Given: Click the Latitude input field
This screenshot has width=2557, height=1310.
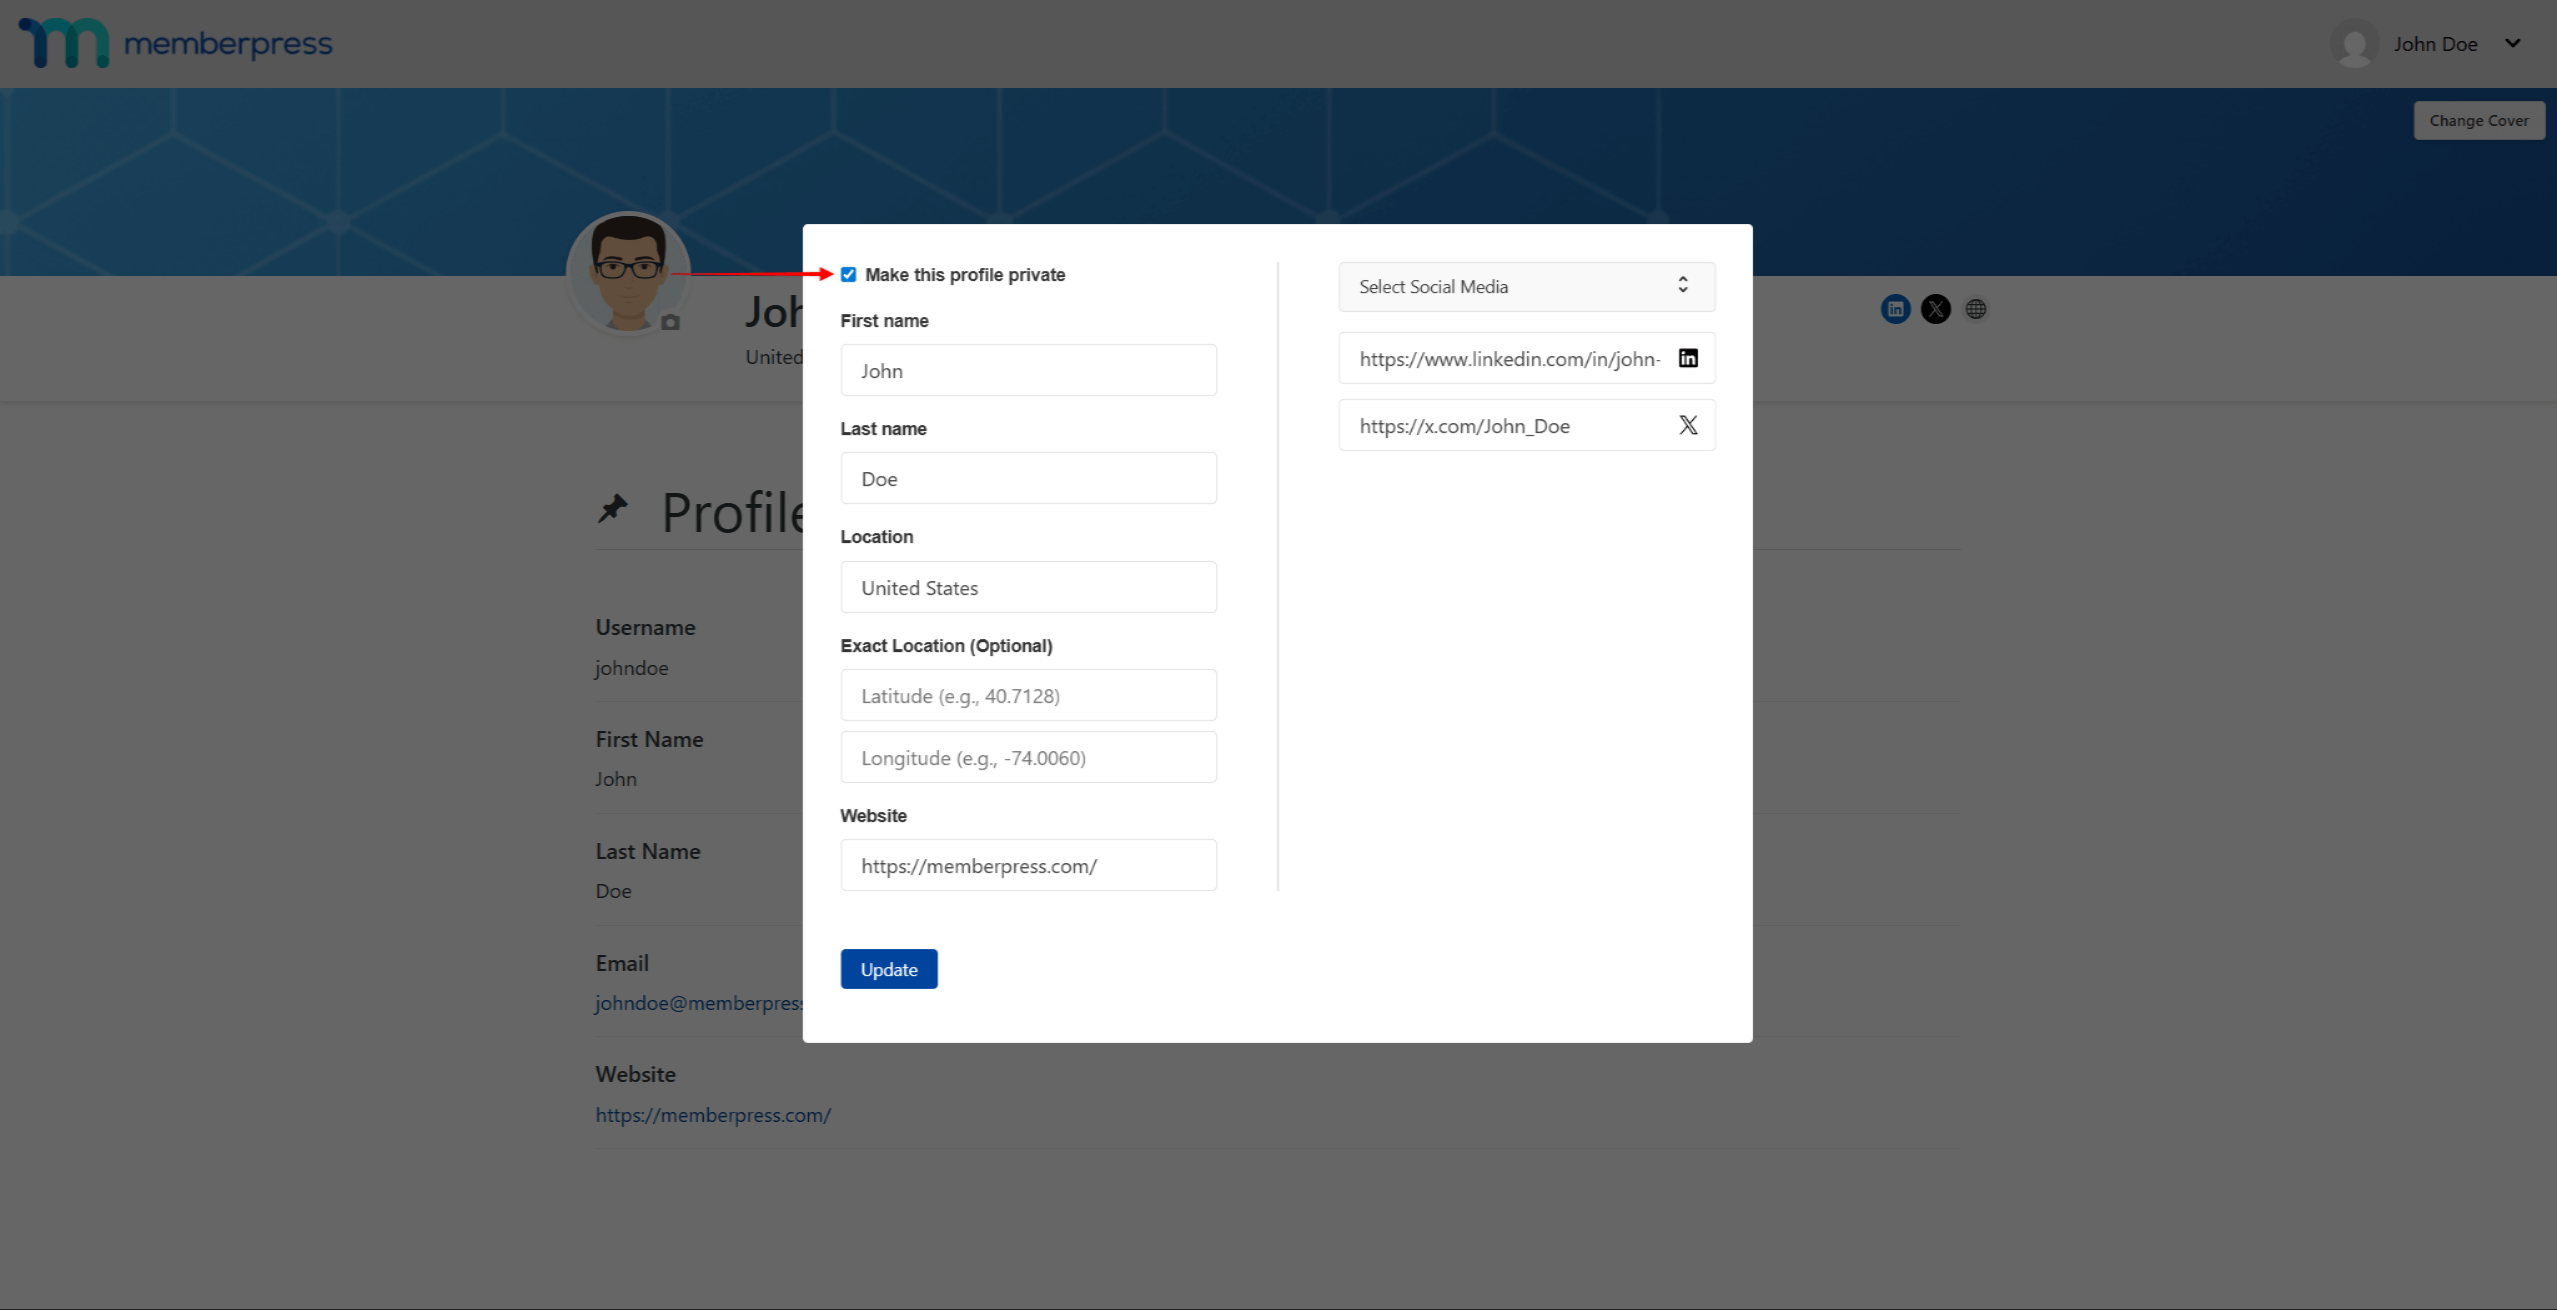Looking at the screenshot, I should pos(1028,695).
